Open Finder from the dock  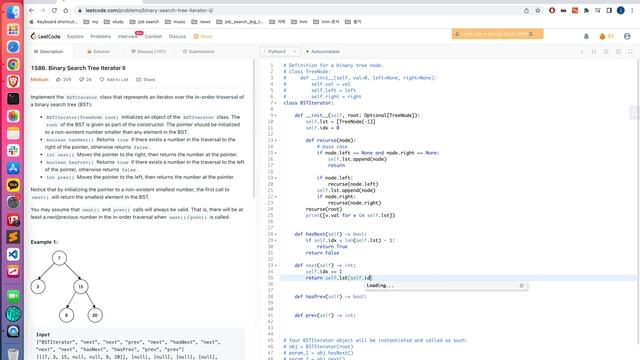point(13,12)
